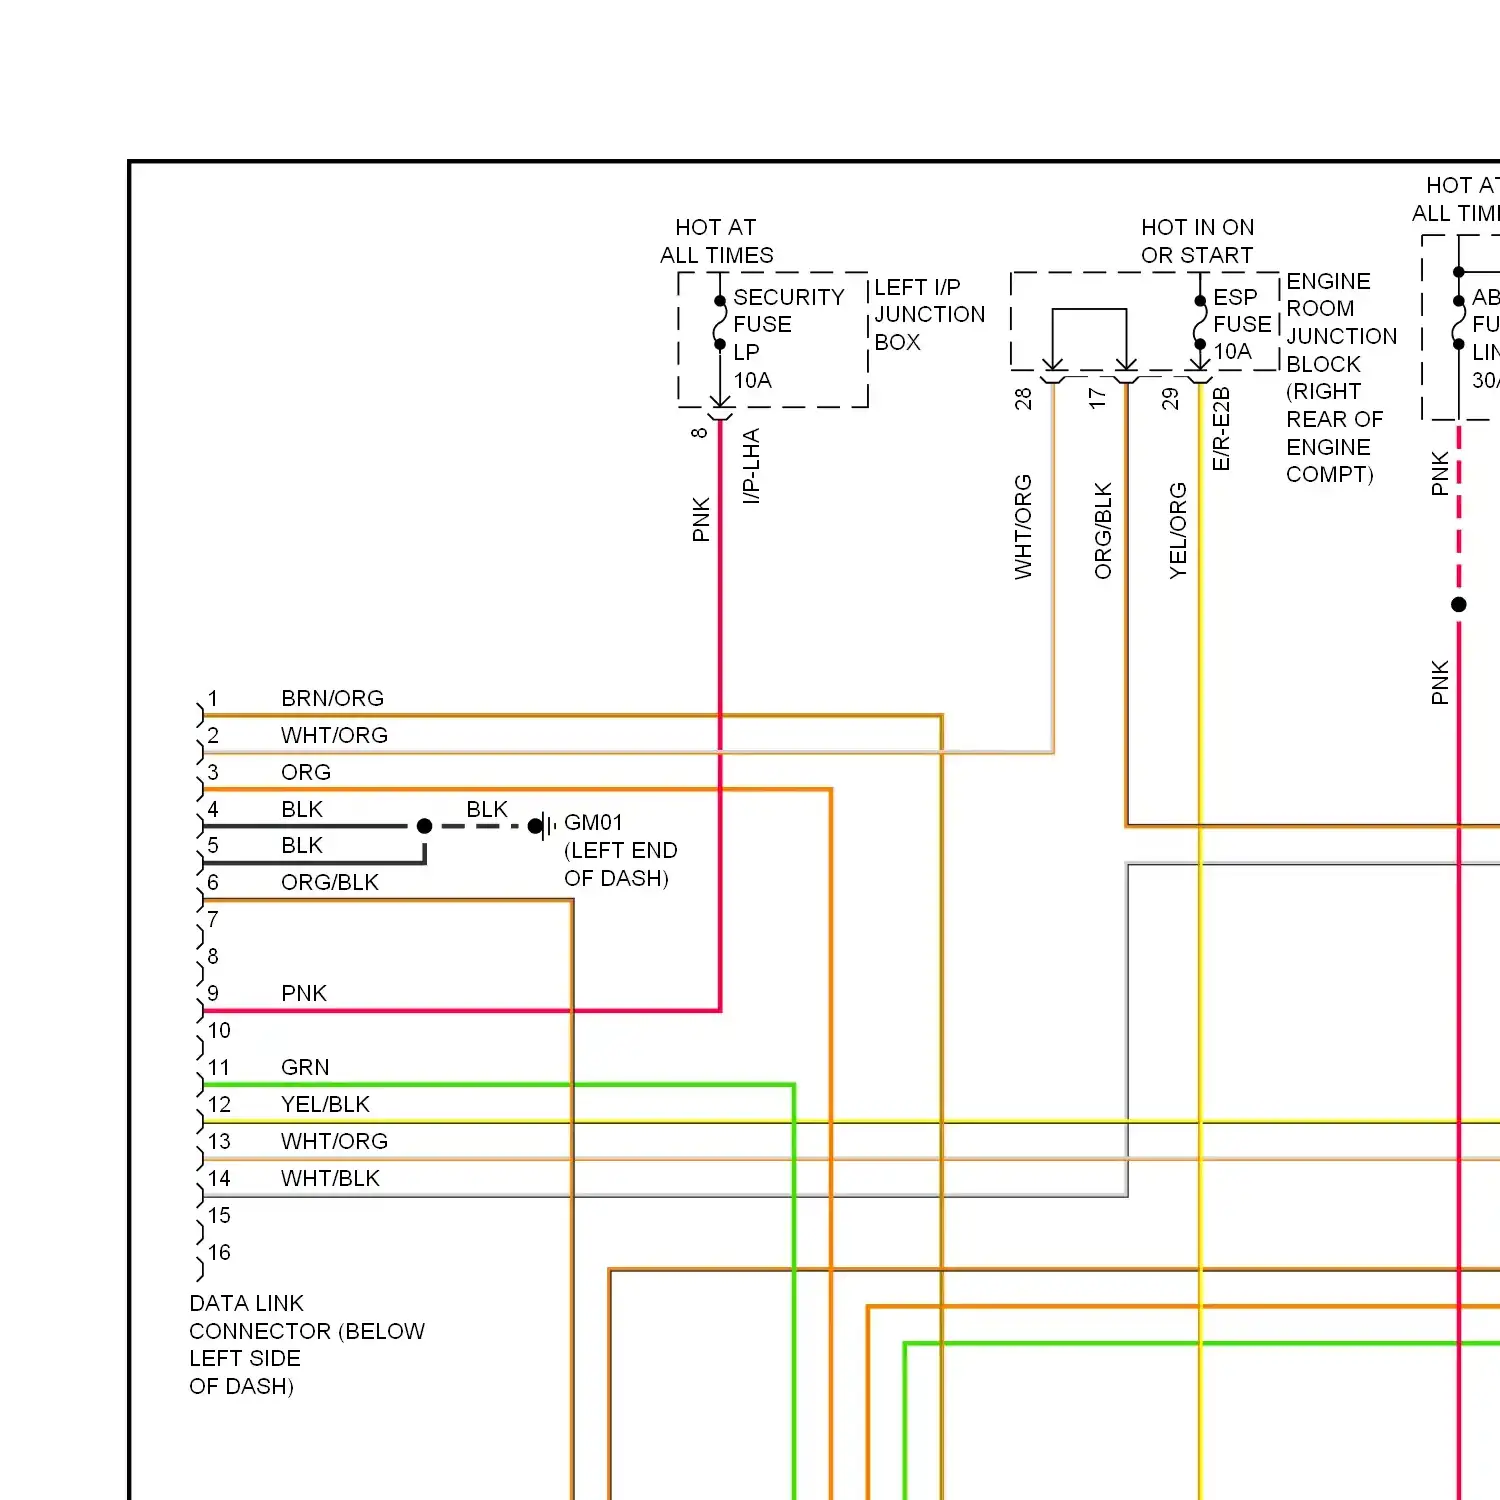Click the GM01 ground label
Screen dimensions: 1500x1500
click(593, 822)
